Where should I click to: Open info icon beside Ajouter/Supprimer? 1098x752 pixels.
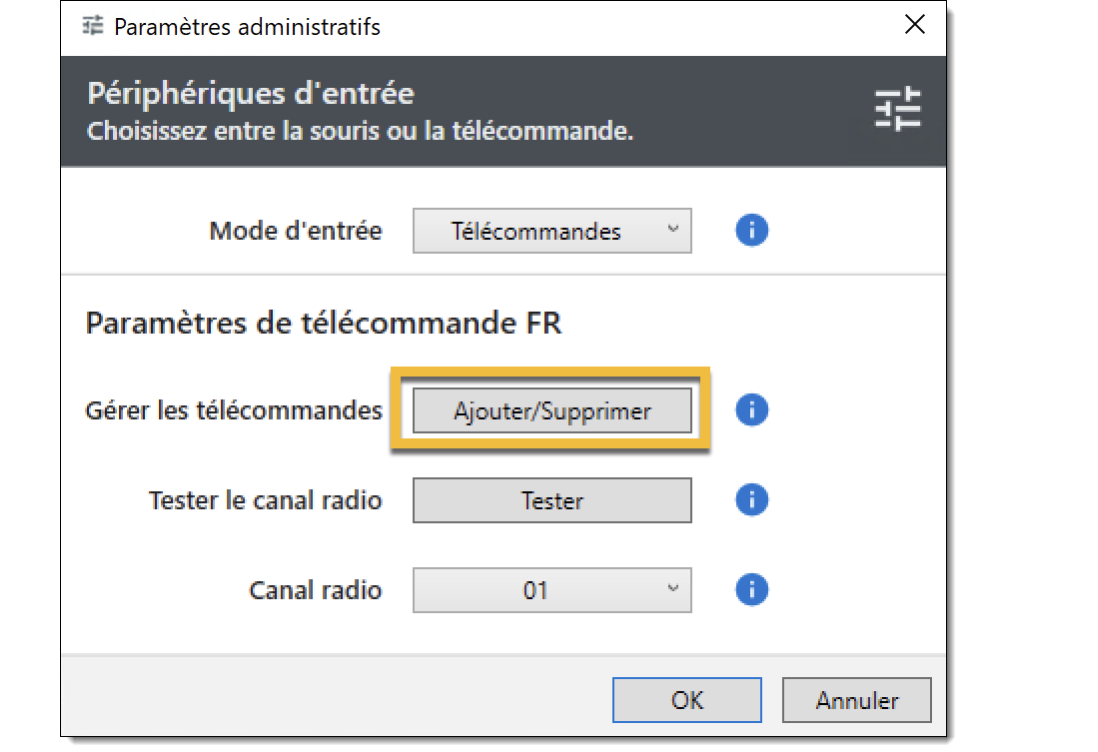752,410
